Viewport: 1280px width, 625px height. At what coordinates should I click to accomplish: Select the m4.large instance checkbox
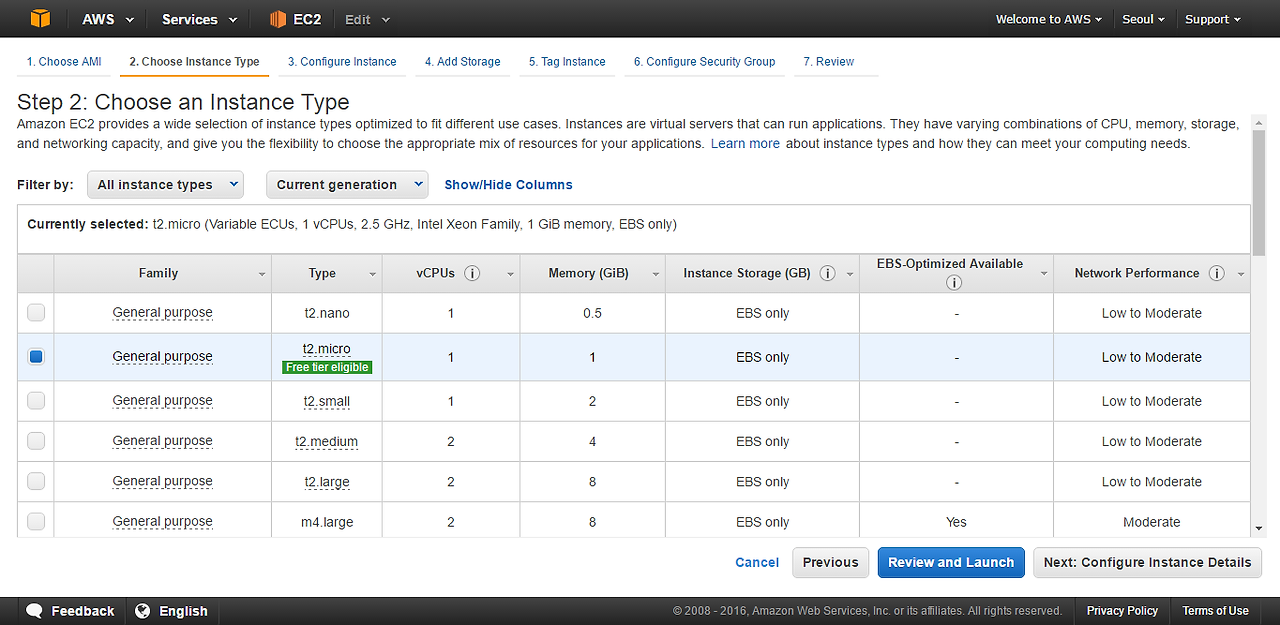pyautogui.click(x=36, y=522)
